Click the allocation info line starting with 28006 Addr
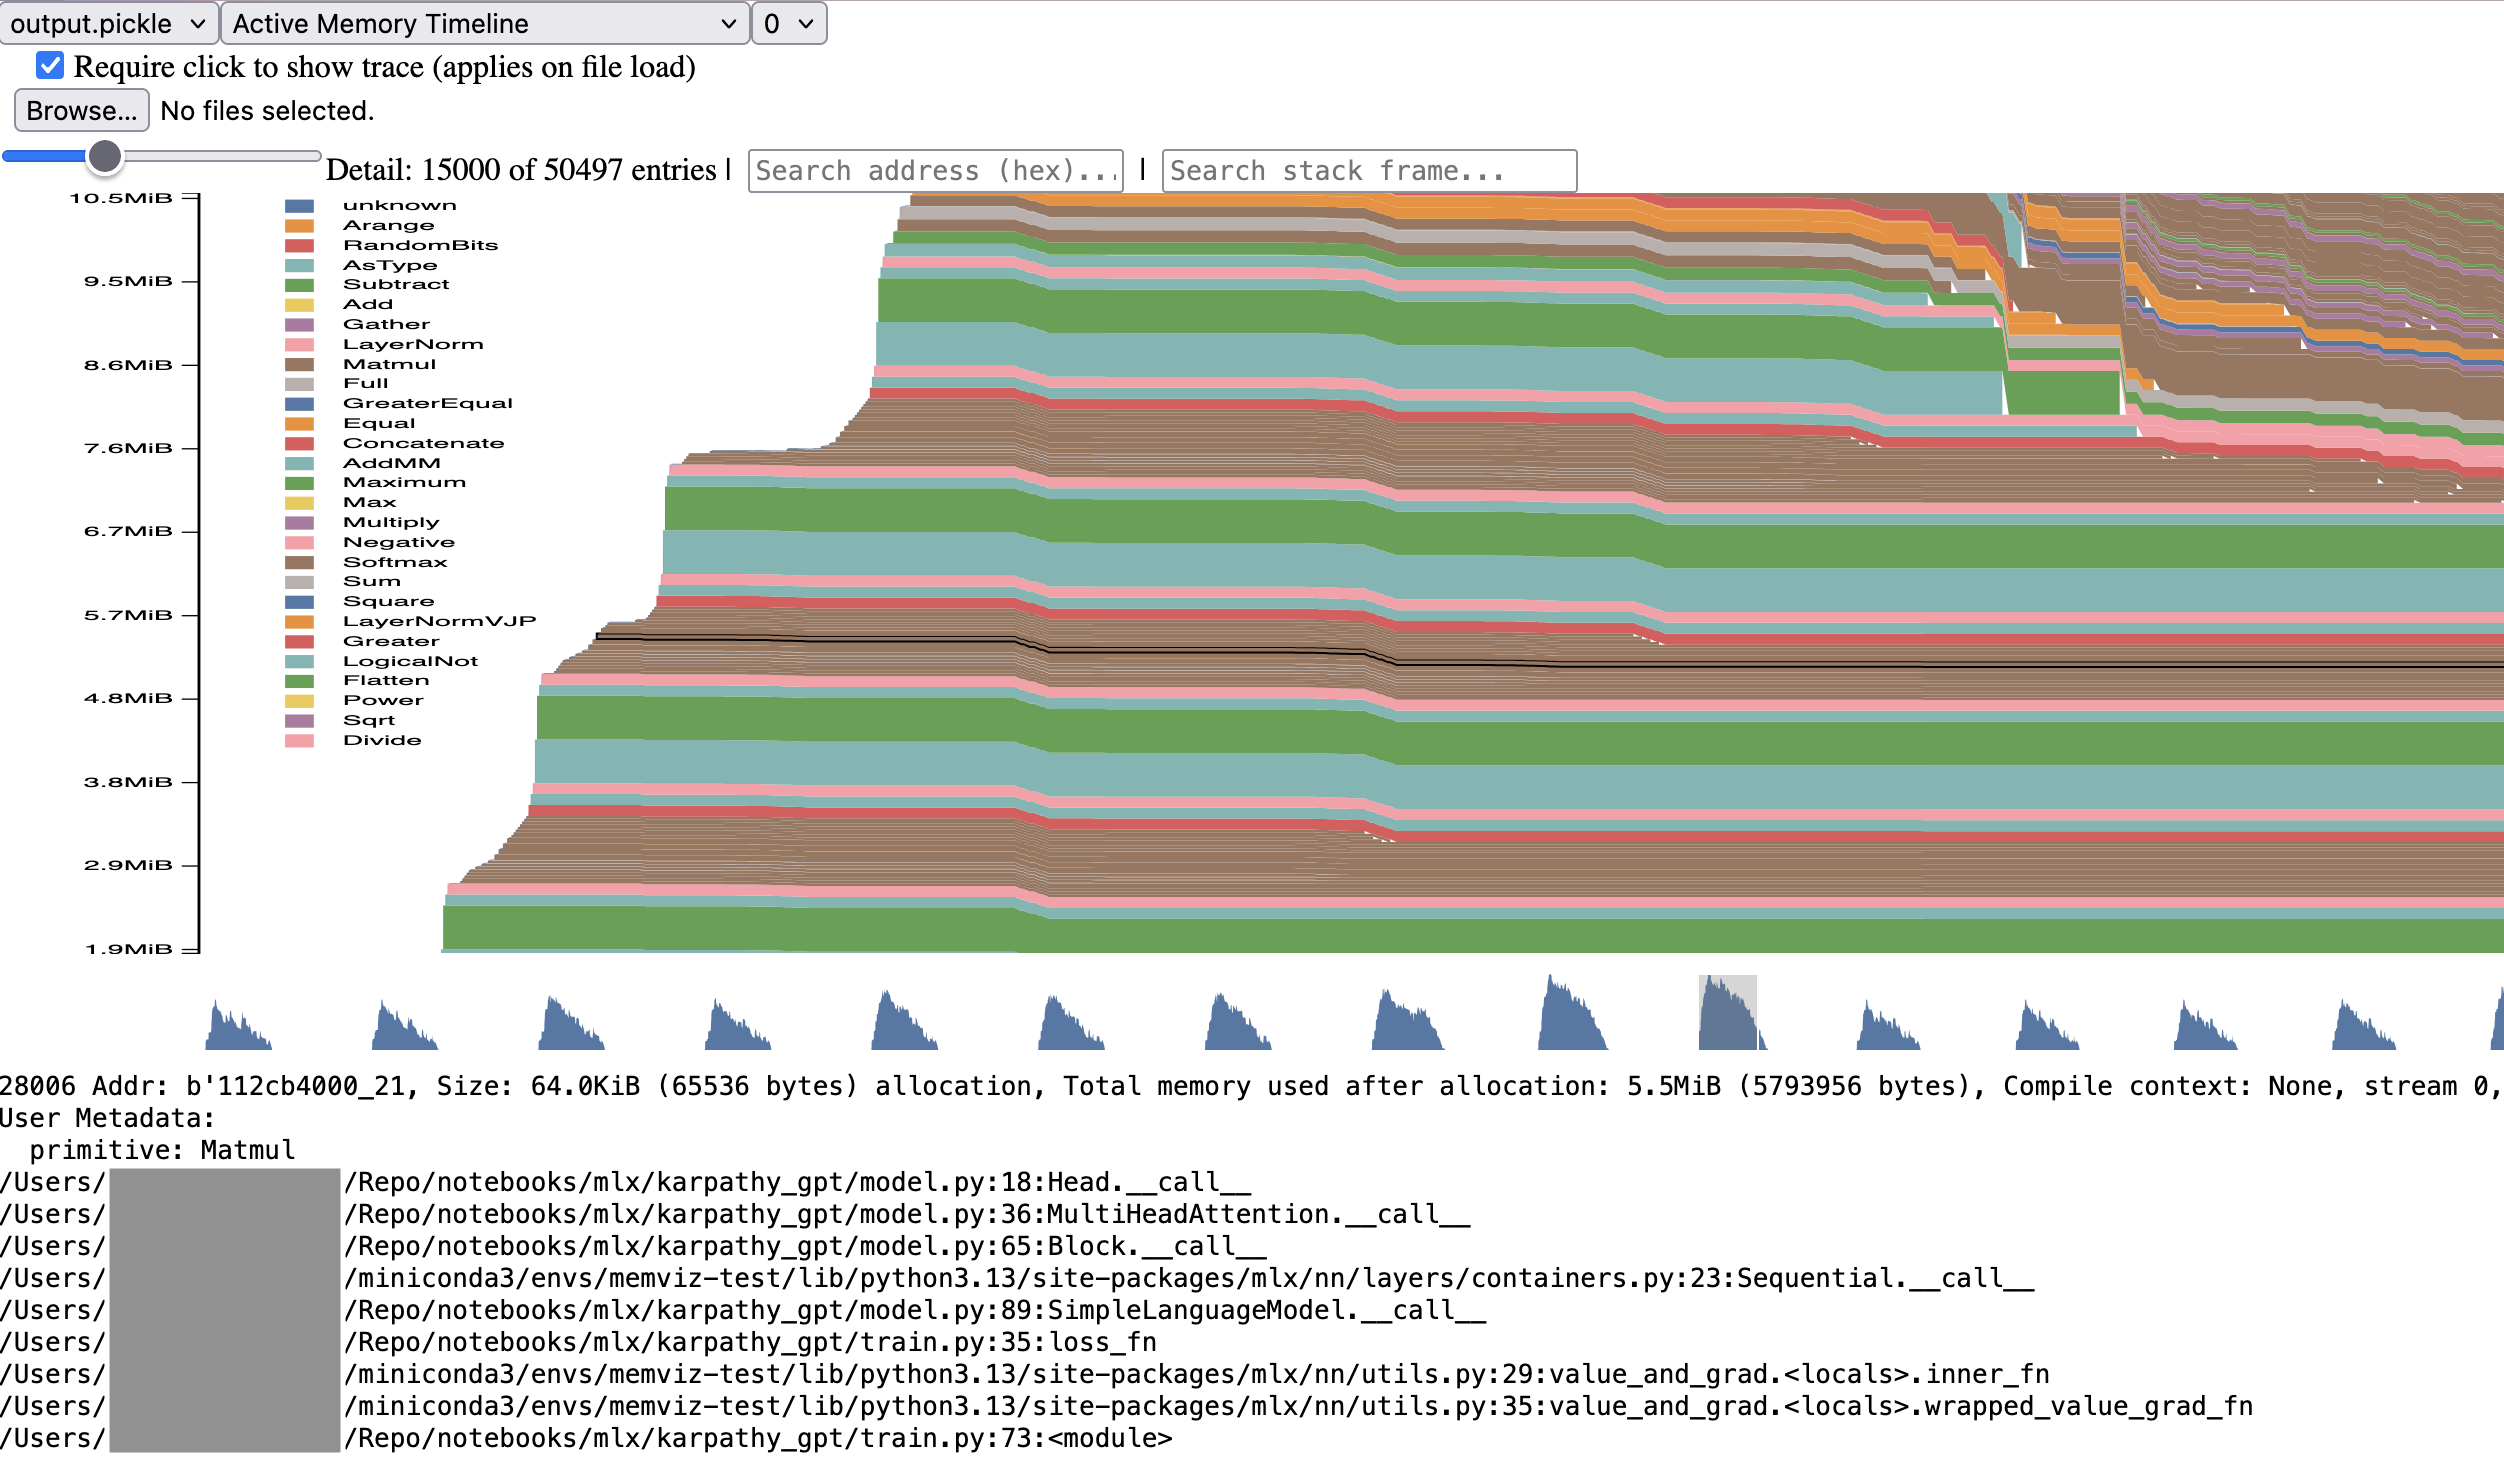Screen dimensions: 2504x1472 1252,1086
